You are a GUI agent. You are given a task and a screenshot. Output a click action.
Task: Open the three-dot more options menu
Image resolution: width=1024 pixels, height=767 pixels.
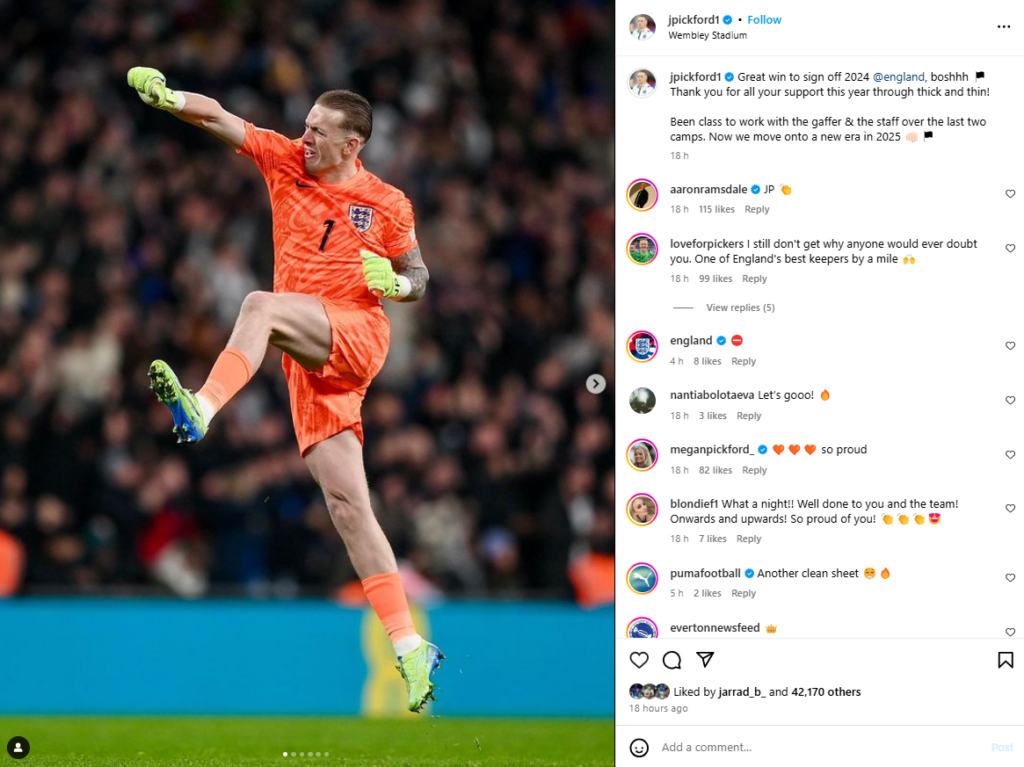click(x=1004, y=27)
